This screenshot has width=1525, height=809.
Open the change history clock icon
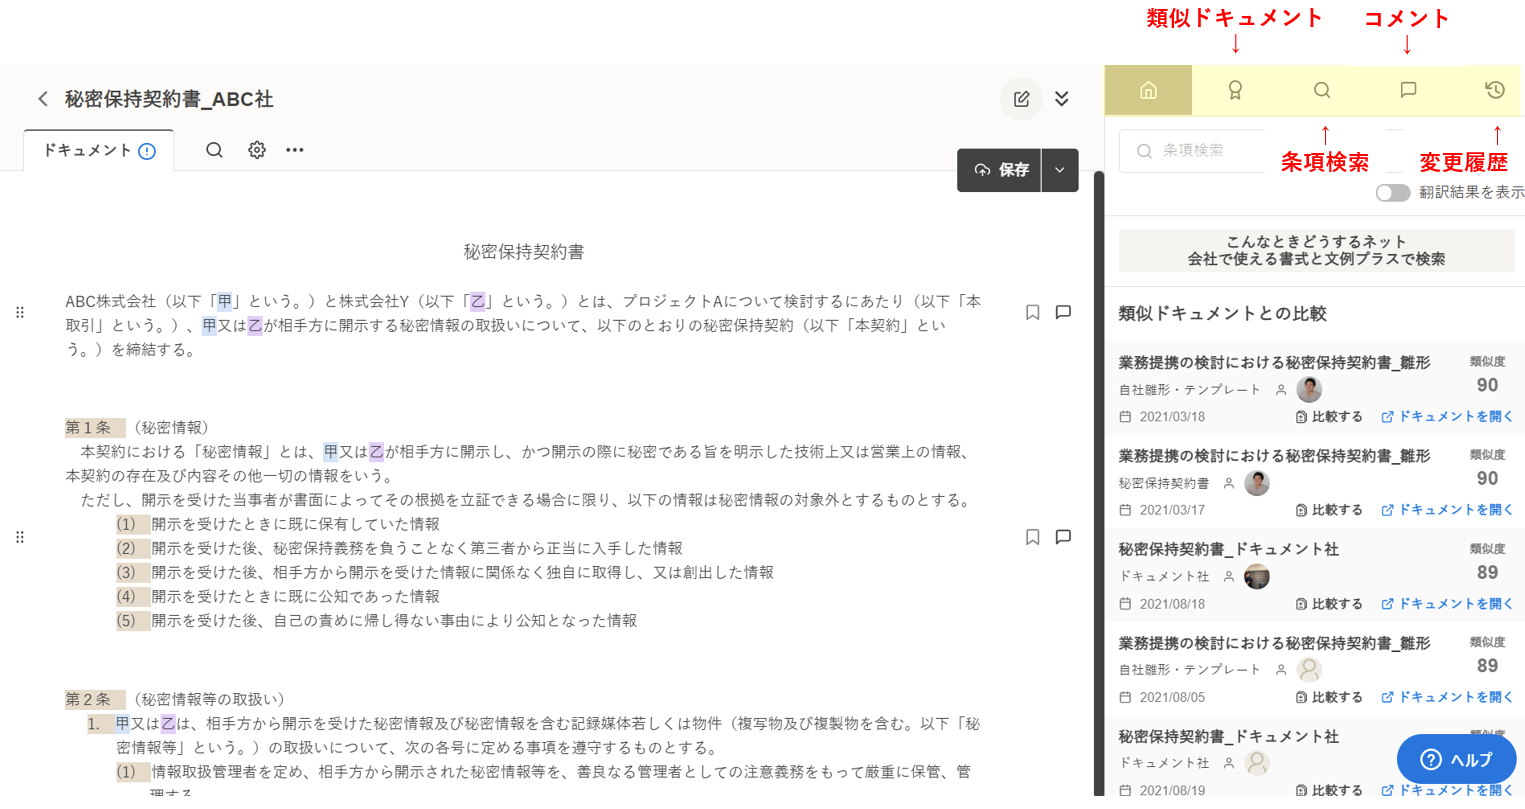pos(1494,90)
